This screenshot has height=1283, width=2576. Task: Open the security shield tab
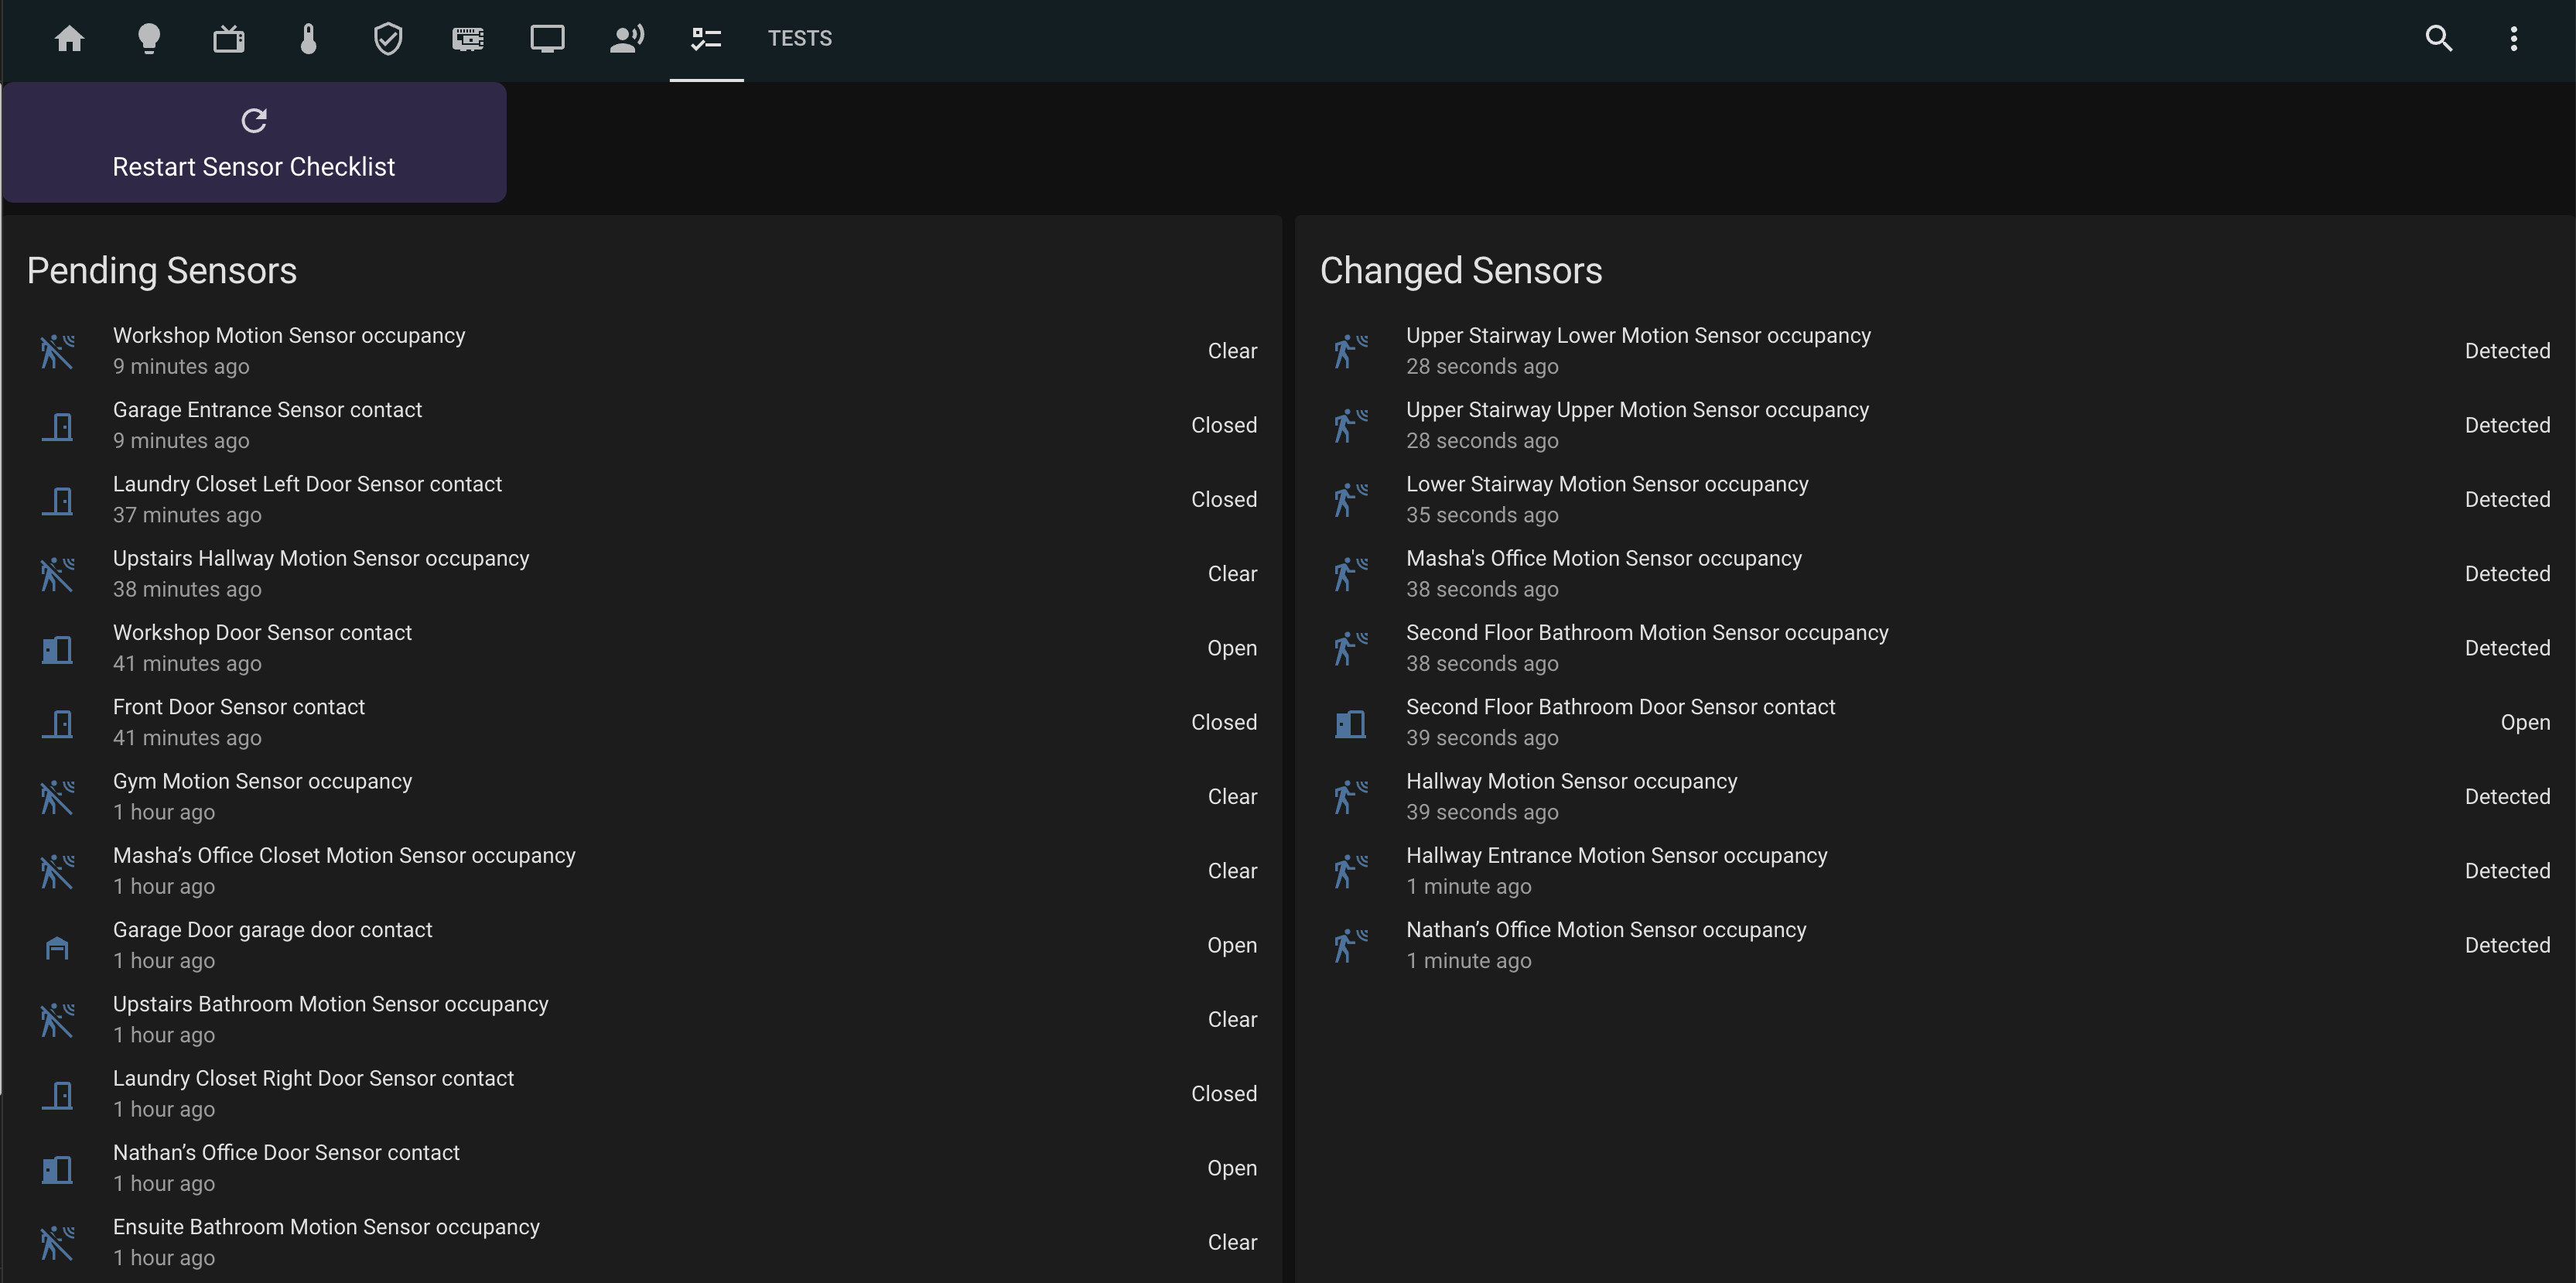click(388, 39)
